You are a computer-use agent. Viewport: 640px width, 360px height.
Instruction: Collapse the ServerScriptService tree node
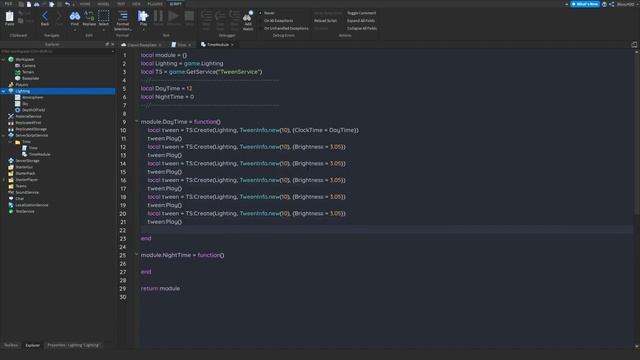coord(4,136)
